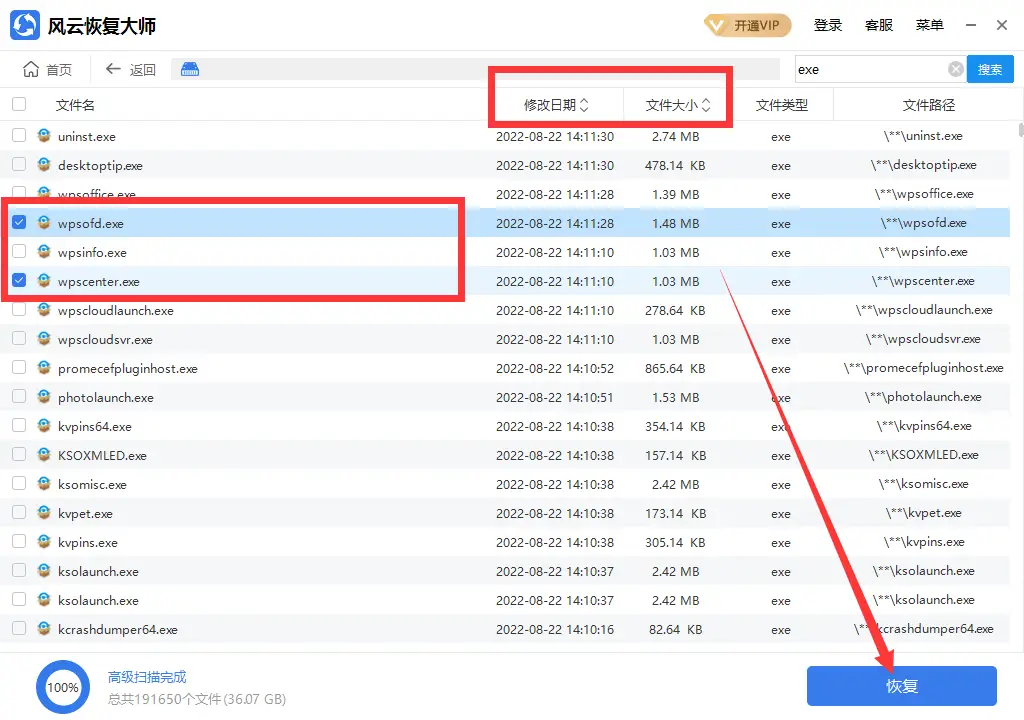Click the file icon of ksomisc.exe
1024x720 pixels.
pyautogui.click(x=44, y=483)
